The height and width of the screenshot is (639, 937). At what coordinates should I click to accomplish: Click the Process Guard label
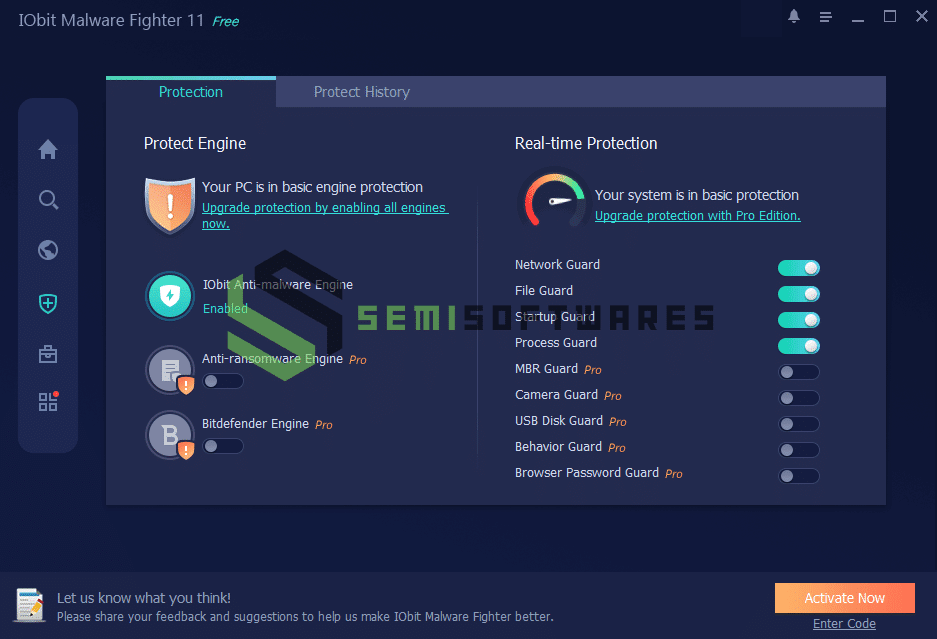[556, 343]
